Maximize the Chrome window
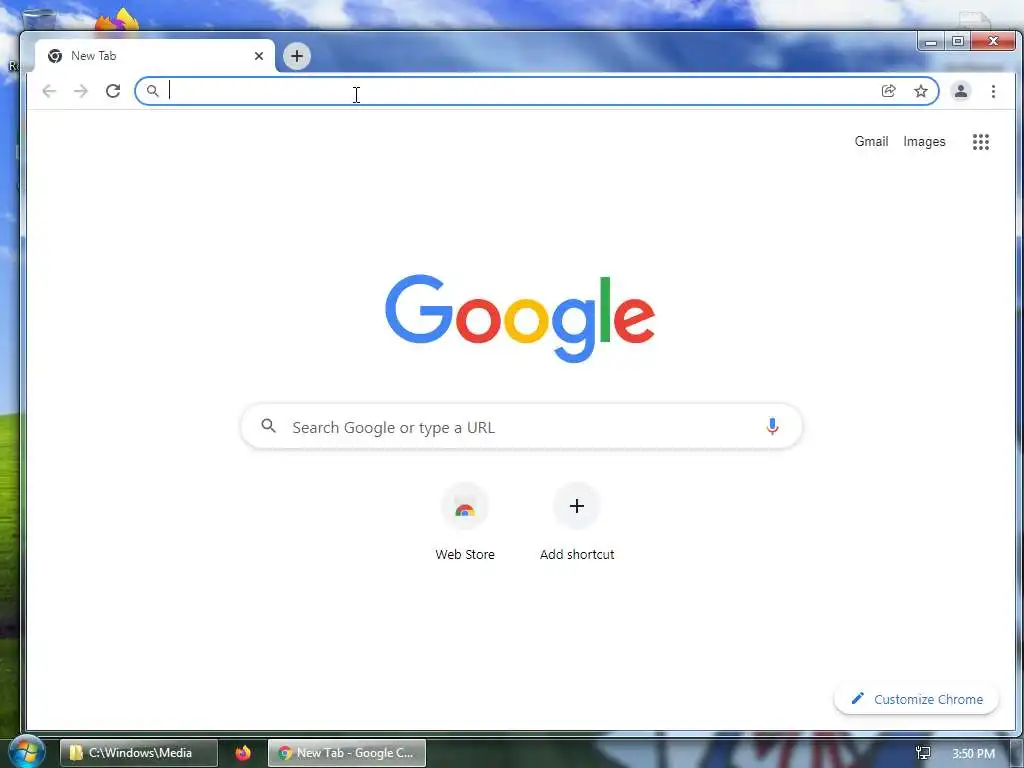The image size is (1024, 768). click(x=957, y=42)
